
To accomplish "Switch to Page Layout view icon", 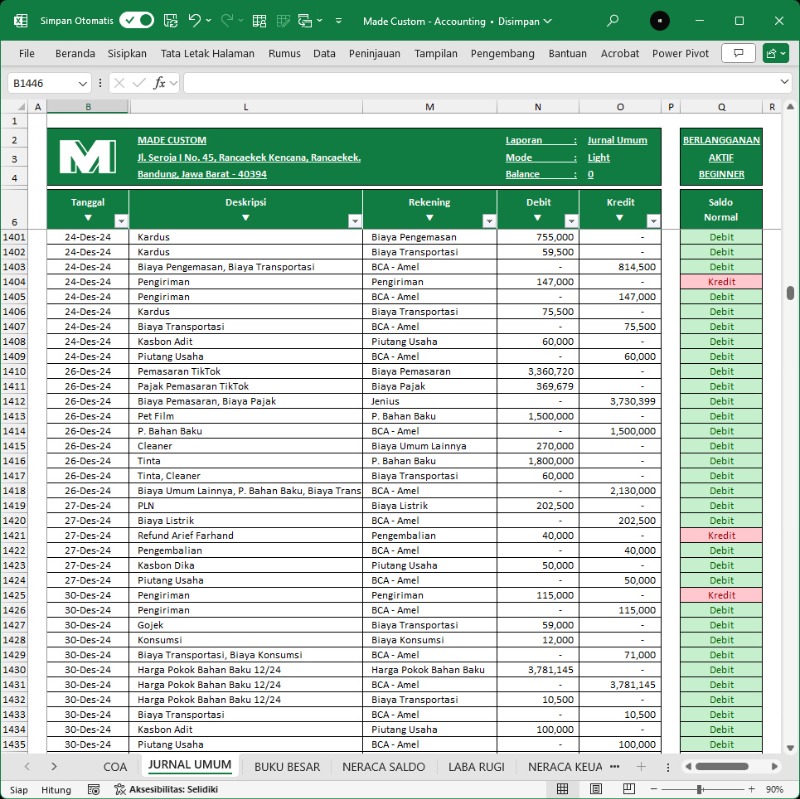I will click(595, 789).
